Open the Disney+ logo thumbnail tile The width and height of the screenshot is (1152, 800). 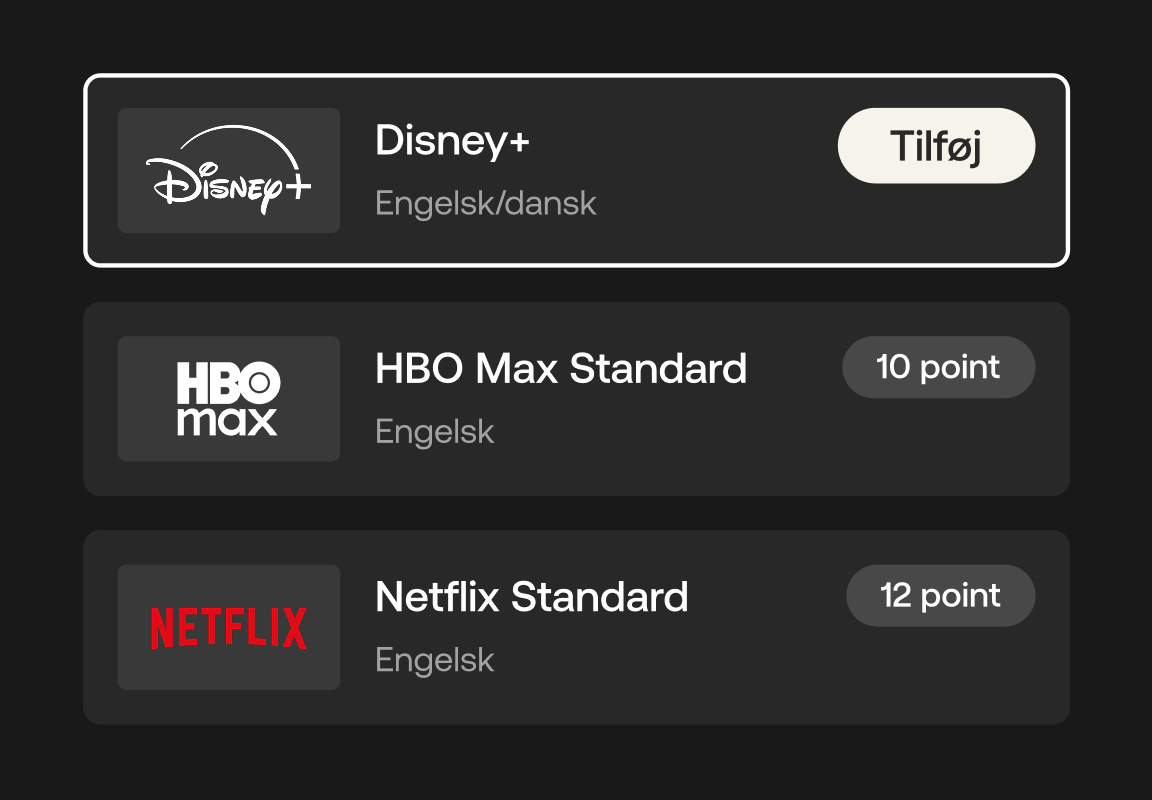[x=228, y=170]
